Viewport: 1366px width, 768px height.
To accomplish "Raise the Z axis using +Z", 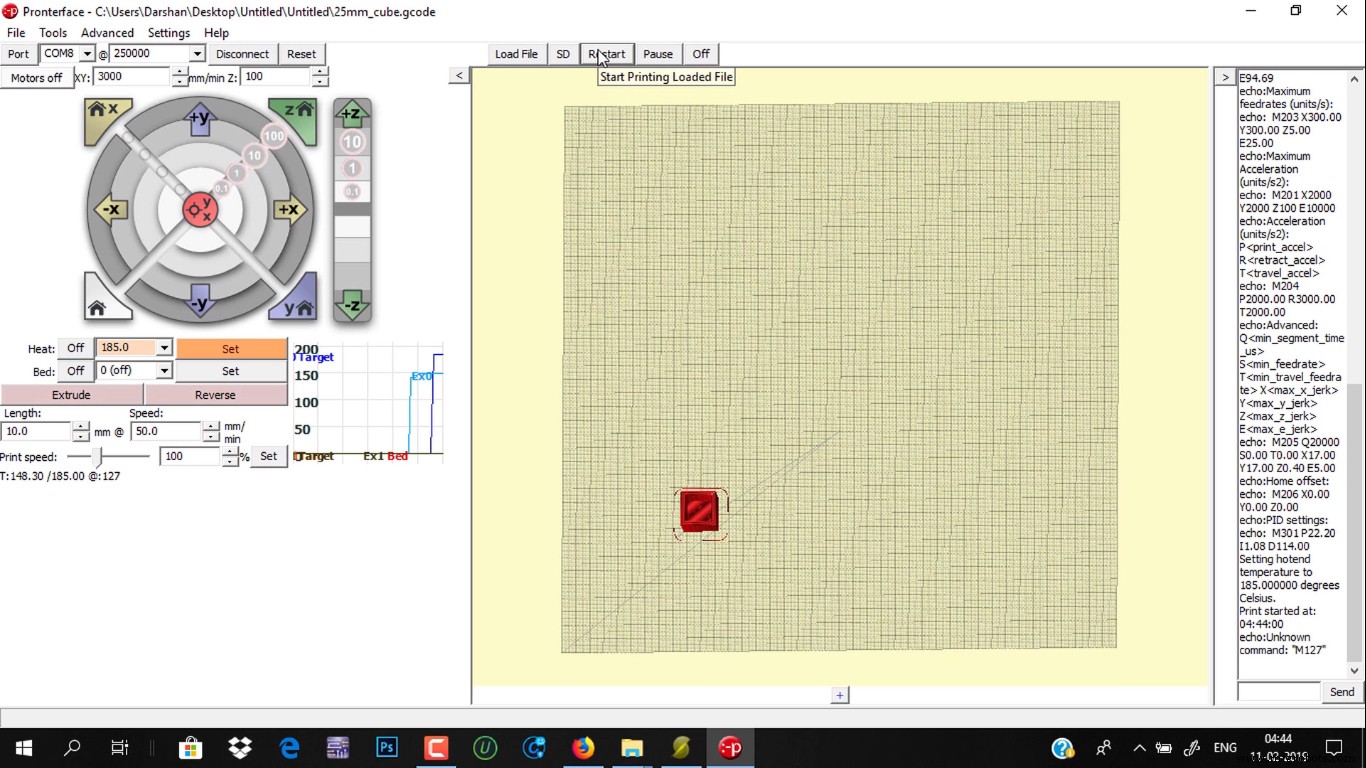I will tap(352, 113).
